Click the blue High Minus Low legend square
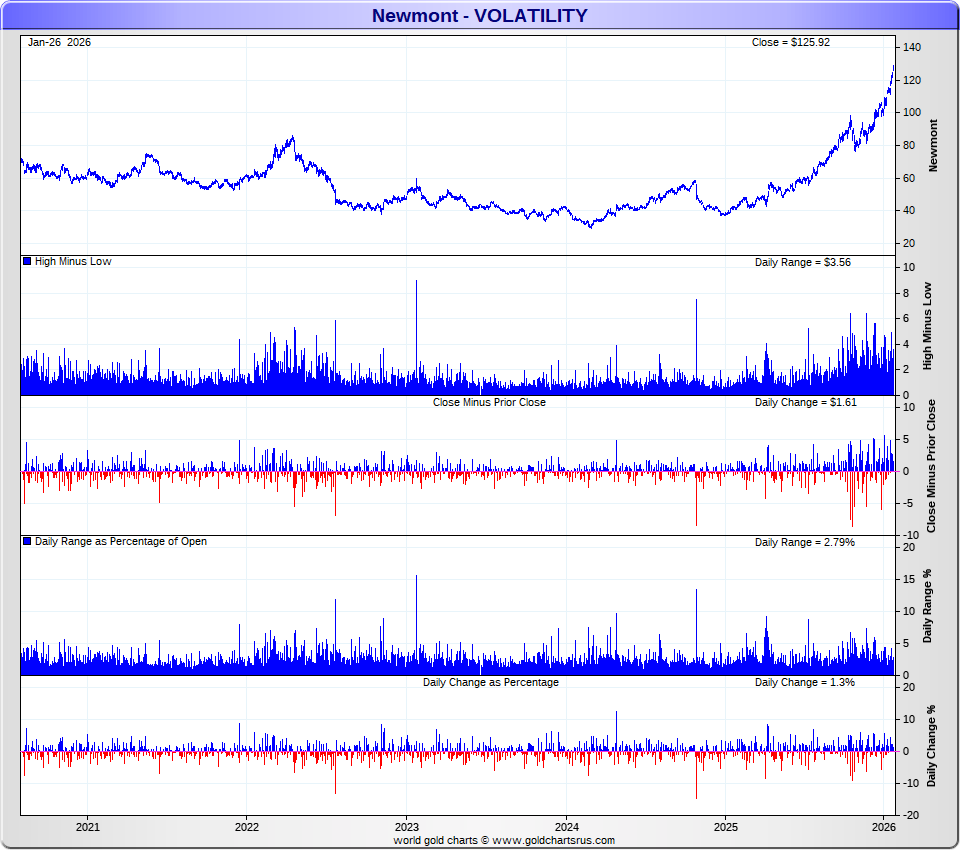 click(27, 262)
